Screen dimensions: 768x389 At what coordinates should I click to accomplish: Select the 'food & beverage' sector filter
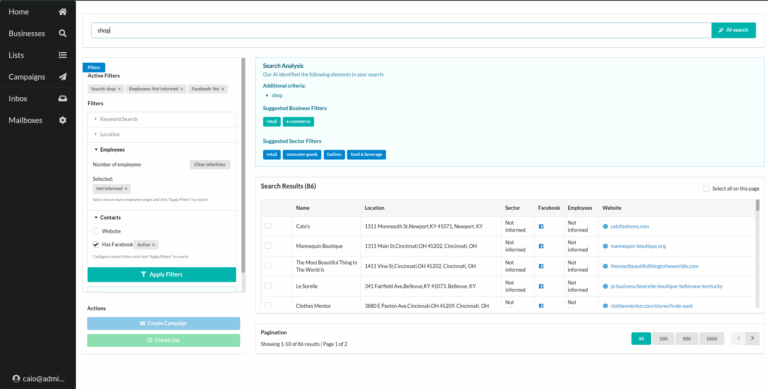[x=366, y=155]
